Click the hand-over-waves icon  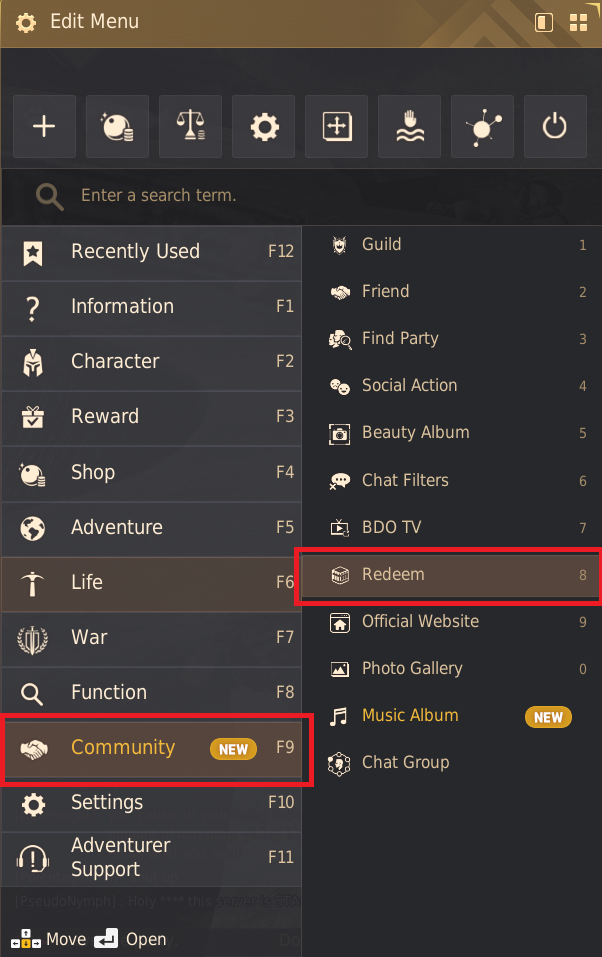[409, 127]
